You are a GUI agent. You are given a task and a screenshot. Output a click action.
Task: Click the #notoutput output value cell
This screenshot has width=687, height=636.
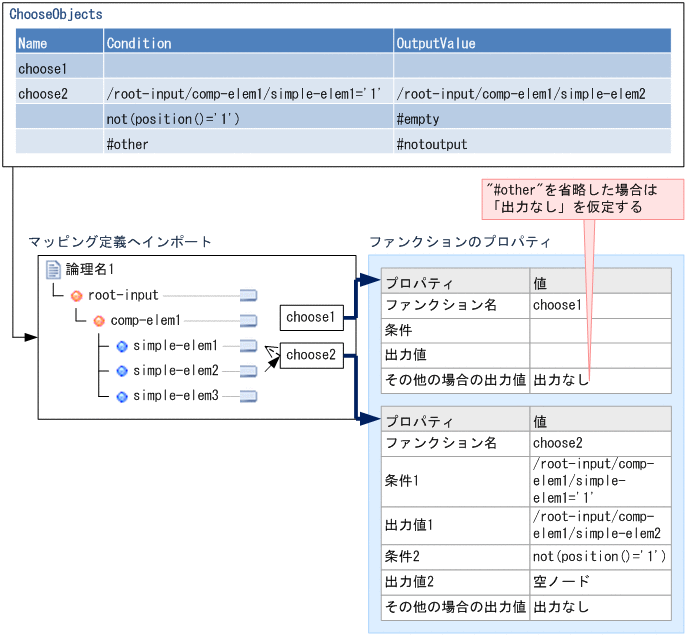[x=531, y=144]
